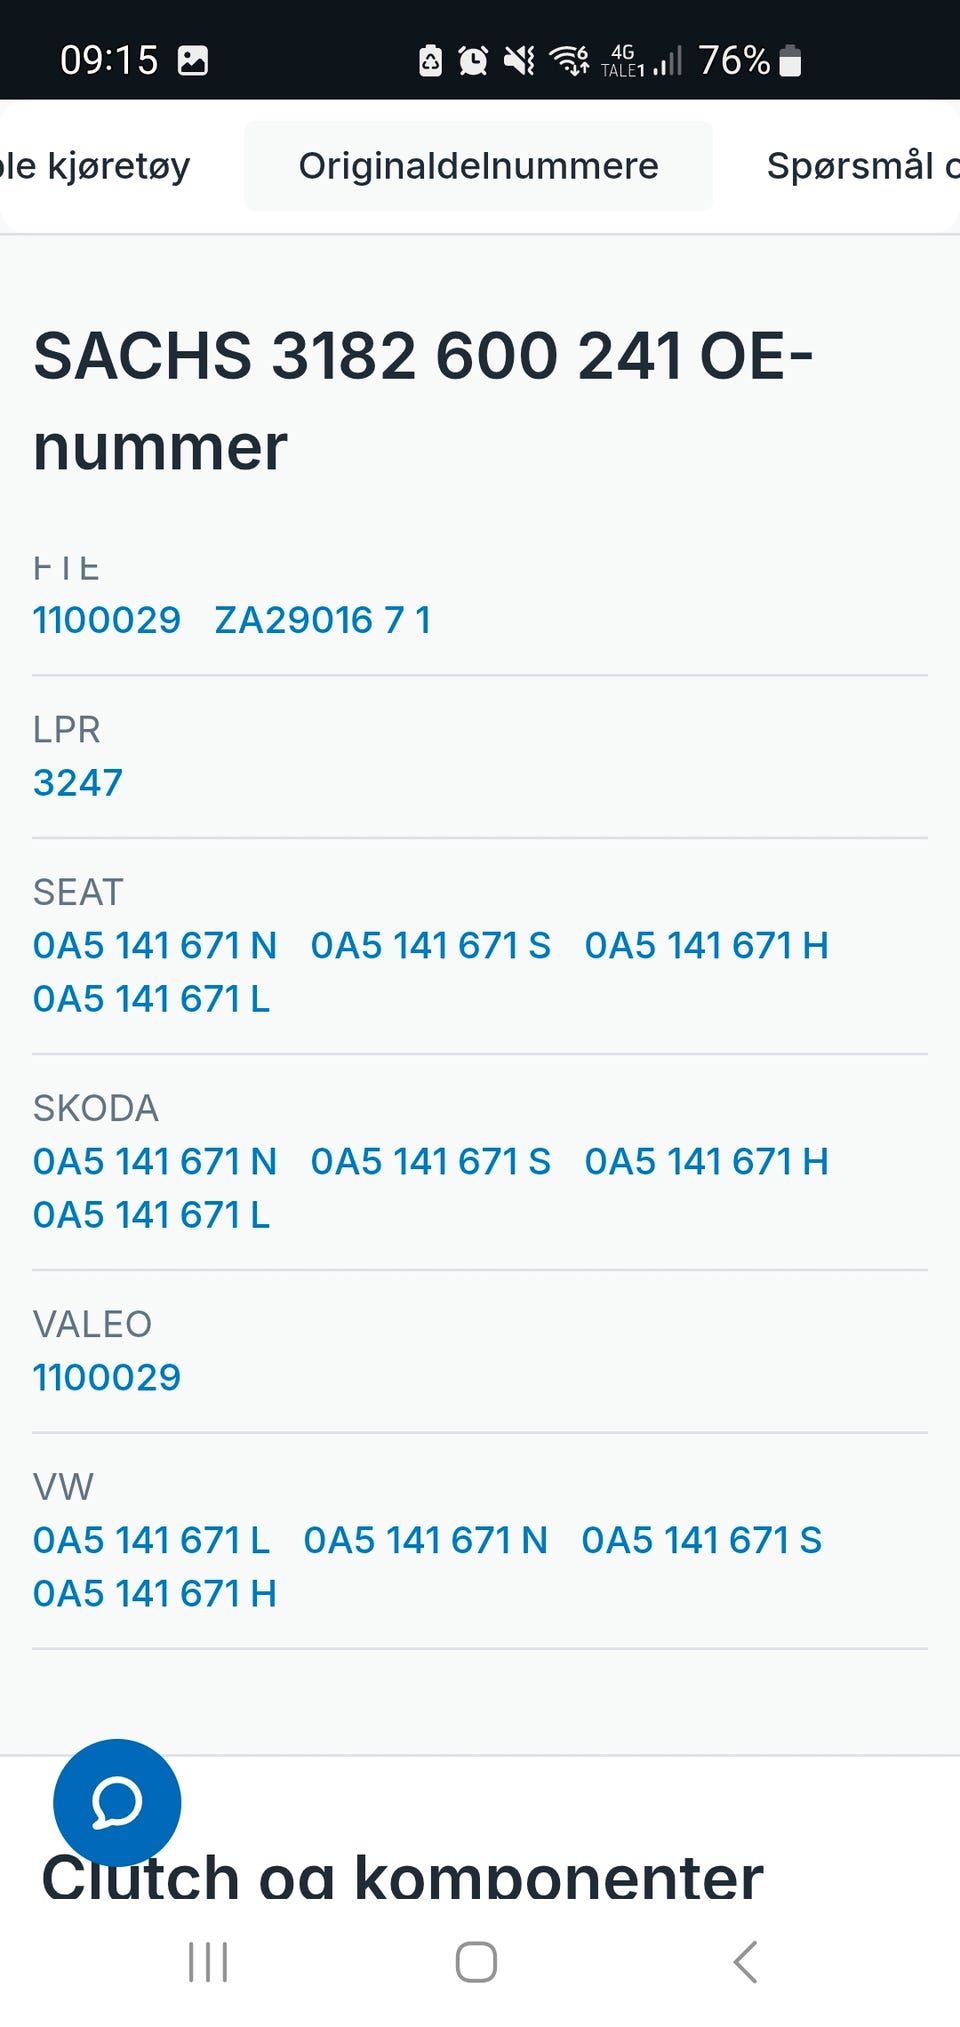Viewport: 960px width, 2027px height.
Task: Open SEAT number 0A5 141 671 S
Action: (430, 945)
